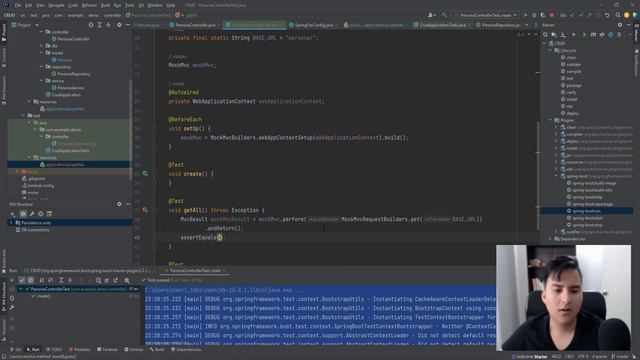Screen dimensions: 640x360
Task: Click Sort Alphabetically icon in test toolbar
Action: (x=42, y=280)
